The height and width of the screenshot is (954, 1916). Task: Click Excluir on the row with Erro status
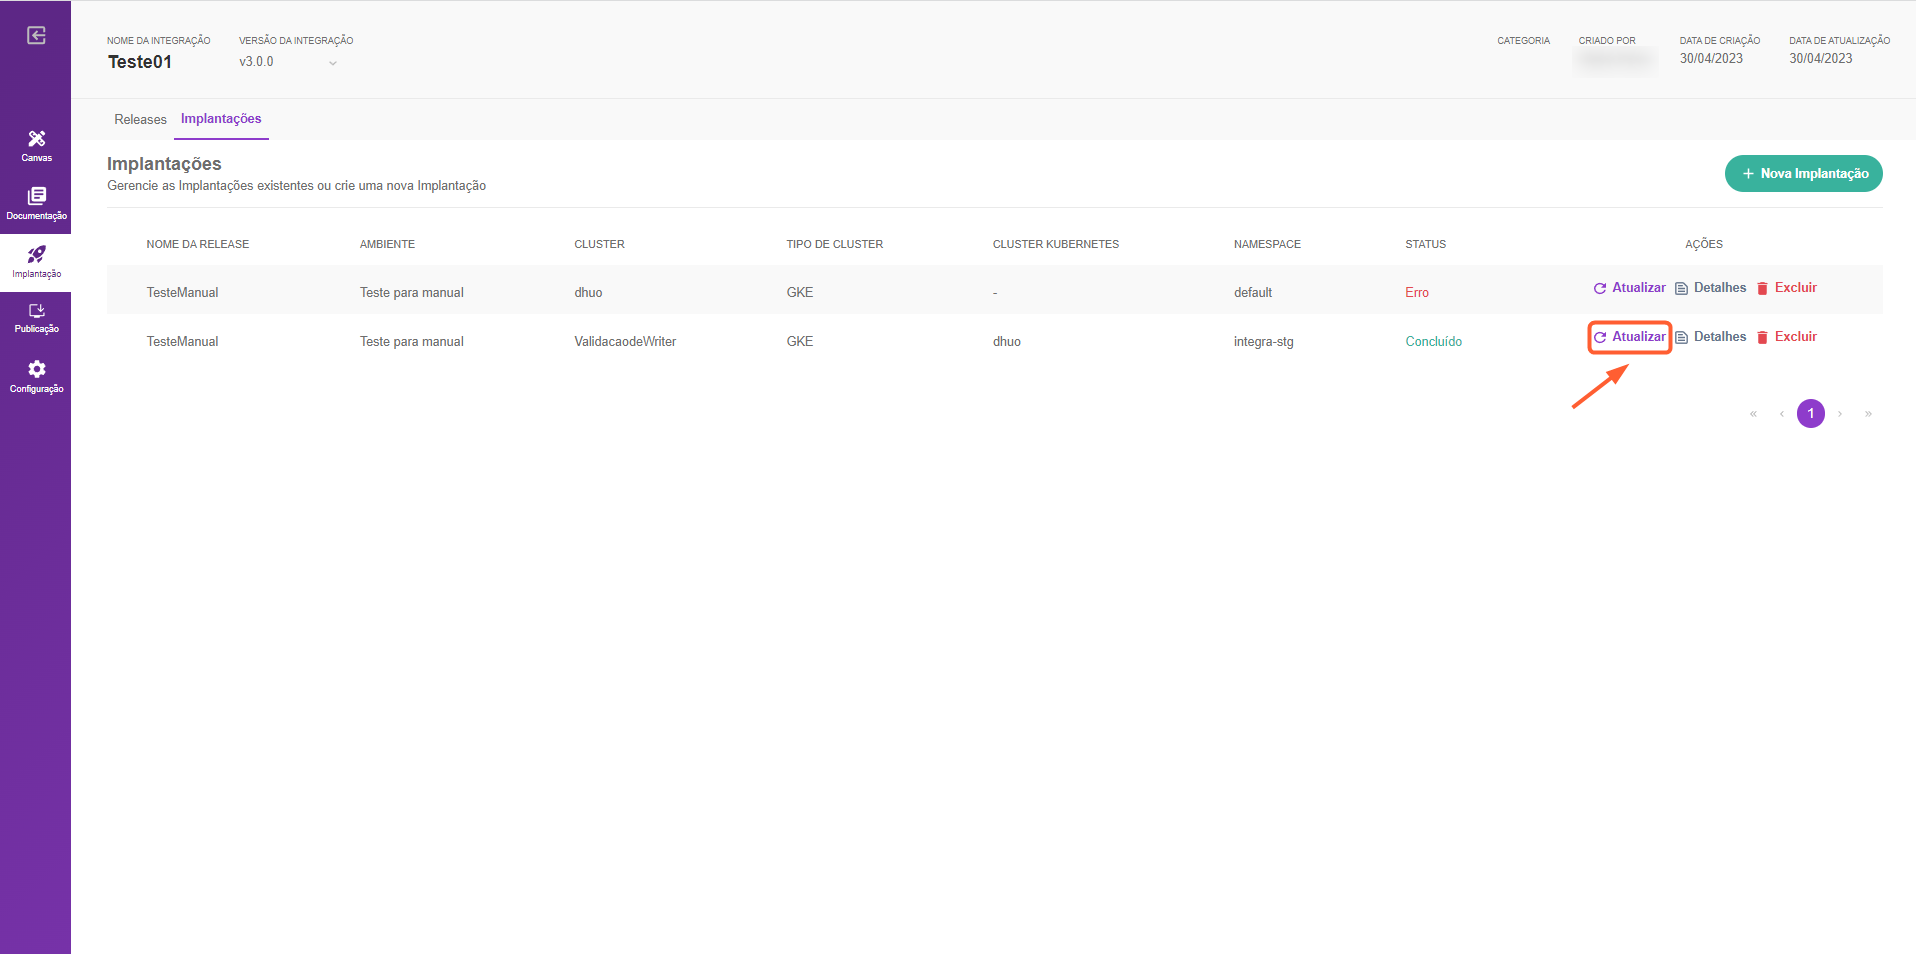tap(1786, 288)
